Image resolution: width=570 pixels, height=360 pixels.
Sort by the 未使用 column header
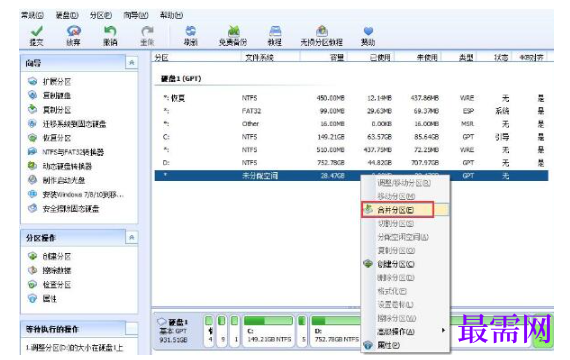[x=418, y=57]
